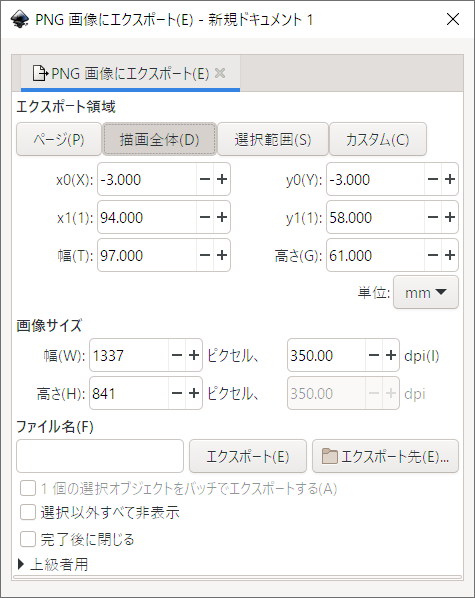The width and height of the screenshot is (475, 598).
Task: Click the エクスポート(E) button
Action: tap(248, 456)
